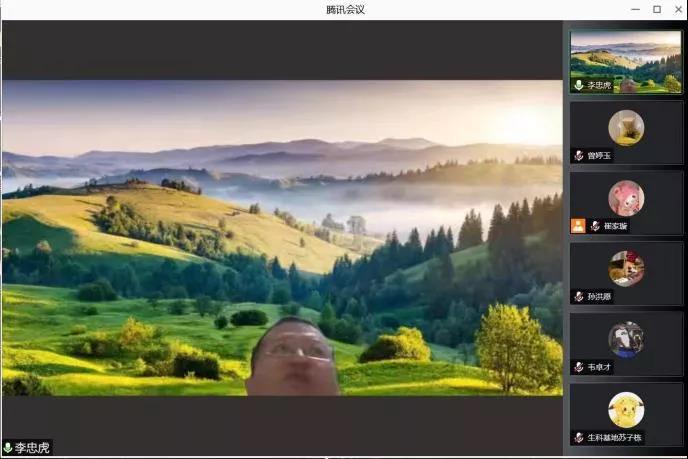Image resolution: width=688 pixels, height=459 pixels.
Task: Click the microphone icon in 李忠虎's sidebar thumbnail
Action: [x=578, y=85]
